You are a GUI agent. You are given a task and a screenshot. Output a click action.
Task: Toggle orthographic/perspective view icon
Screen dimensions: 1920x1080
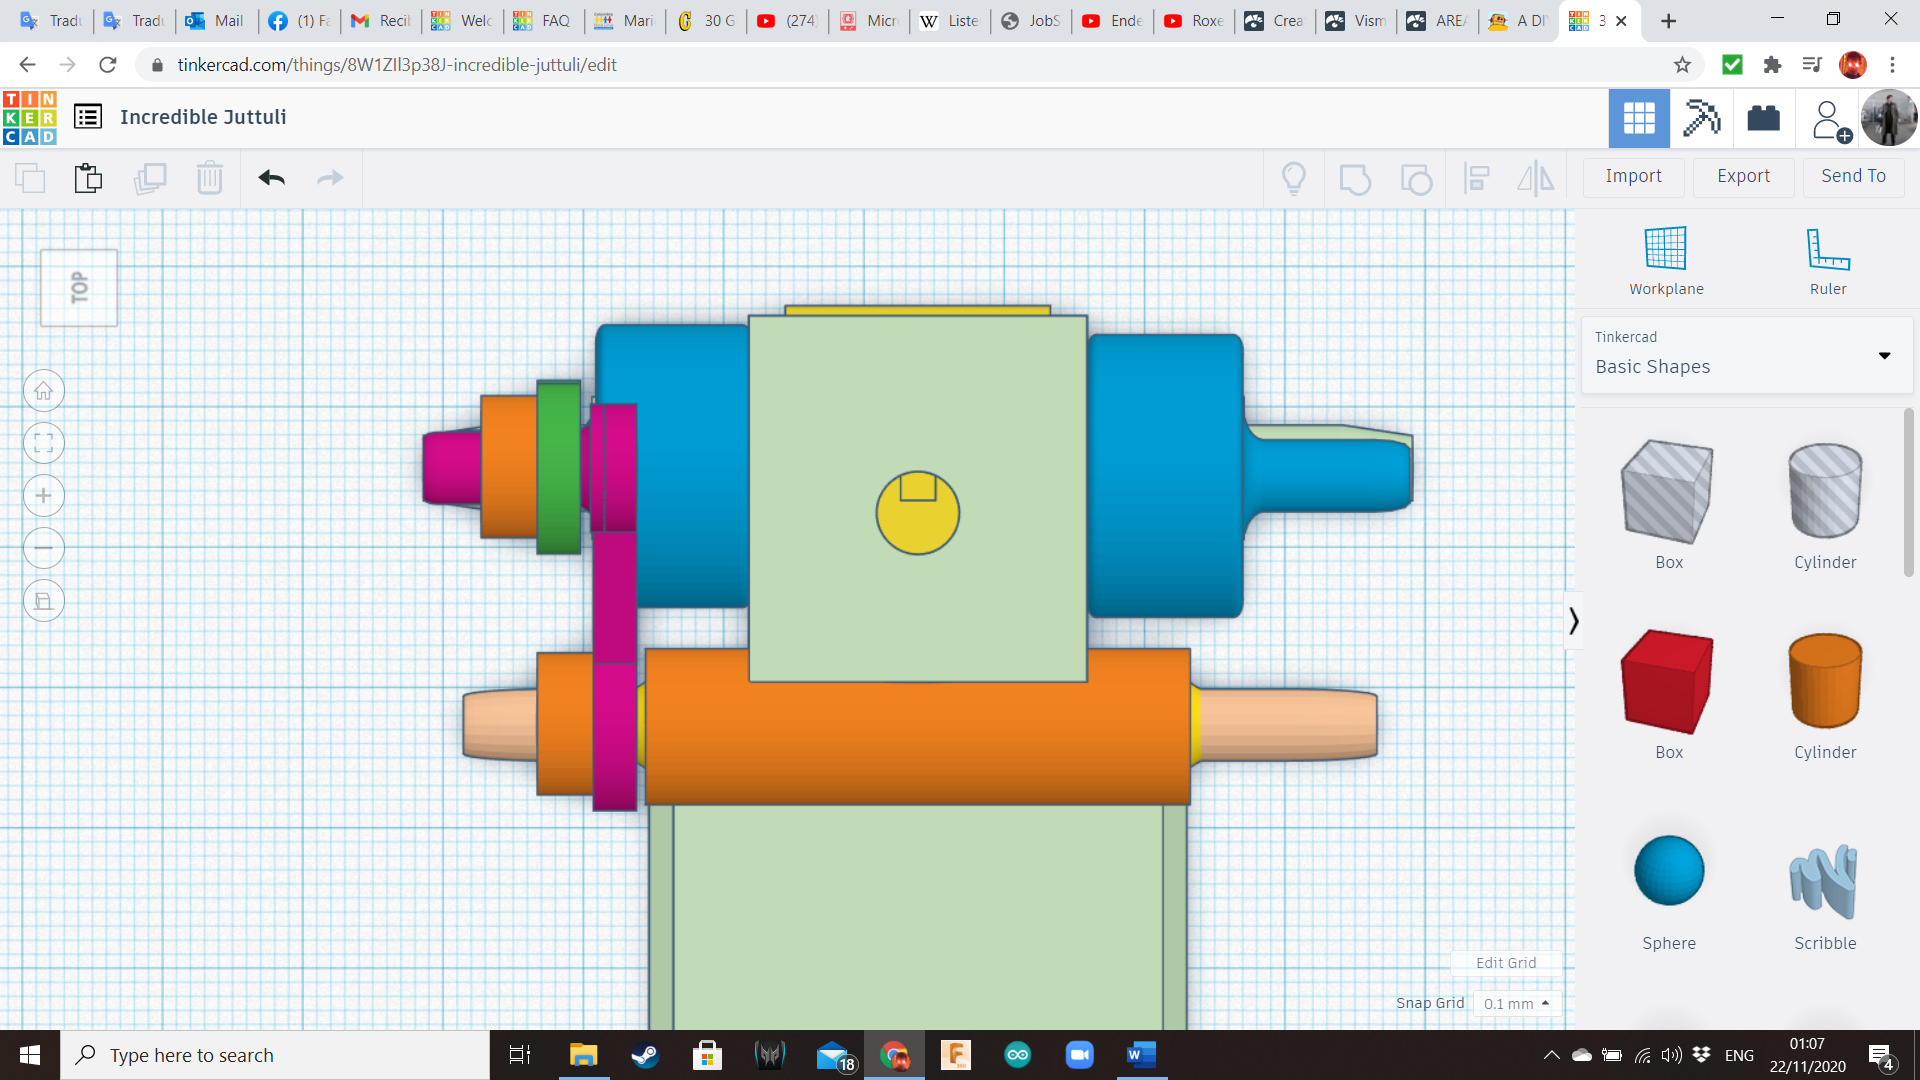[x=44, y=601]
